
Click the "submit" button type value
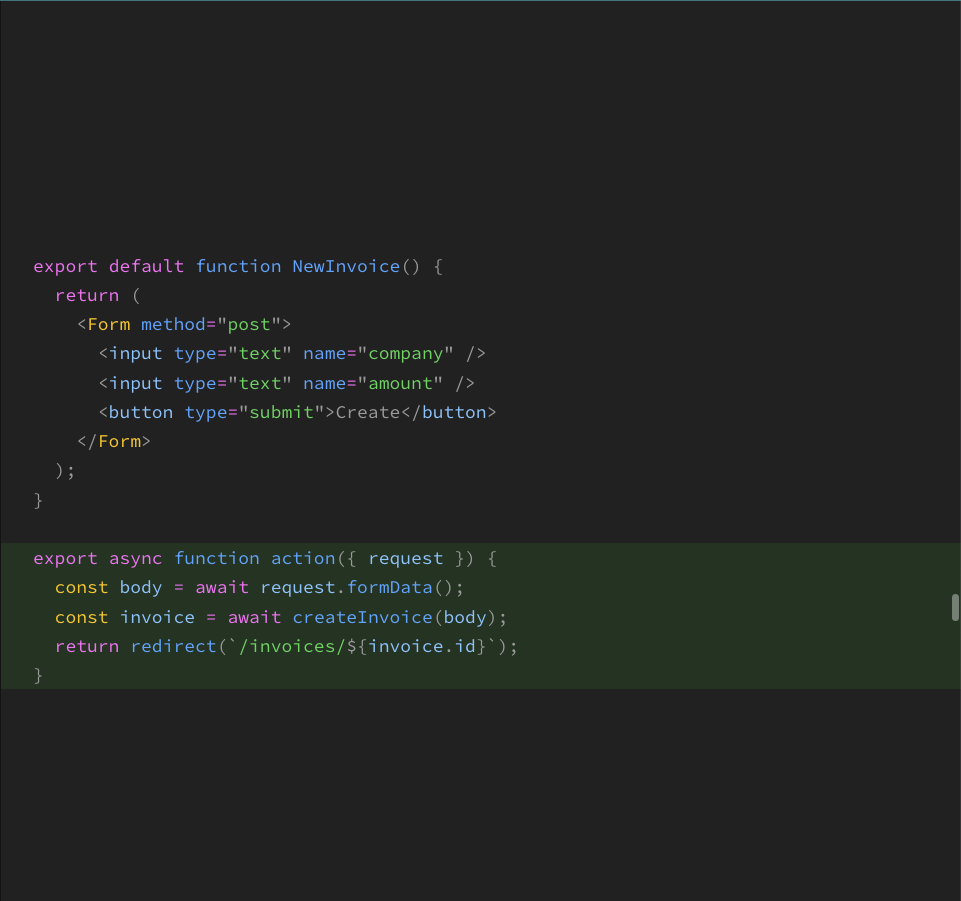click(x=281, y=412)
